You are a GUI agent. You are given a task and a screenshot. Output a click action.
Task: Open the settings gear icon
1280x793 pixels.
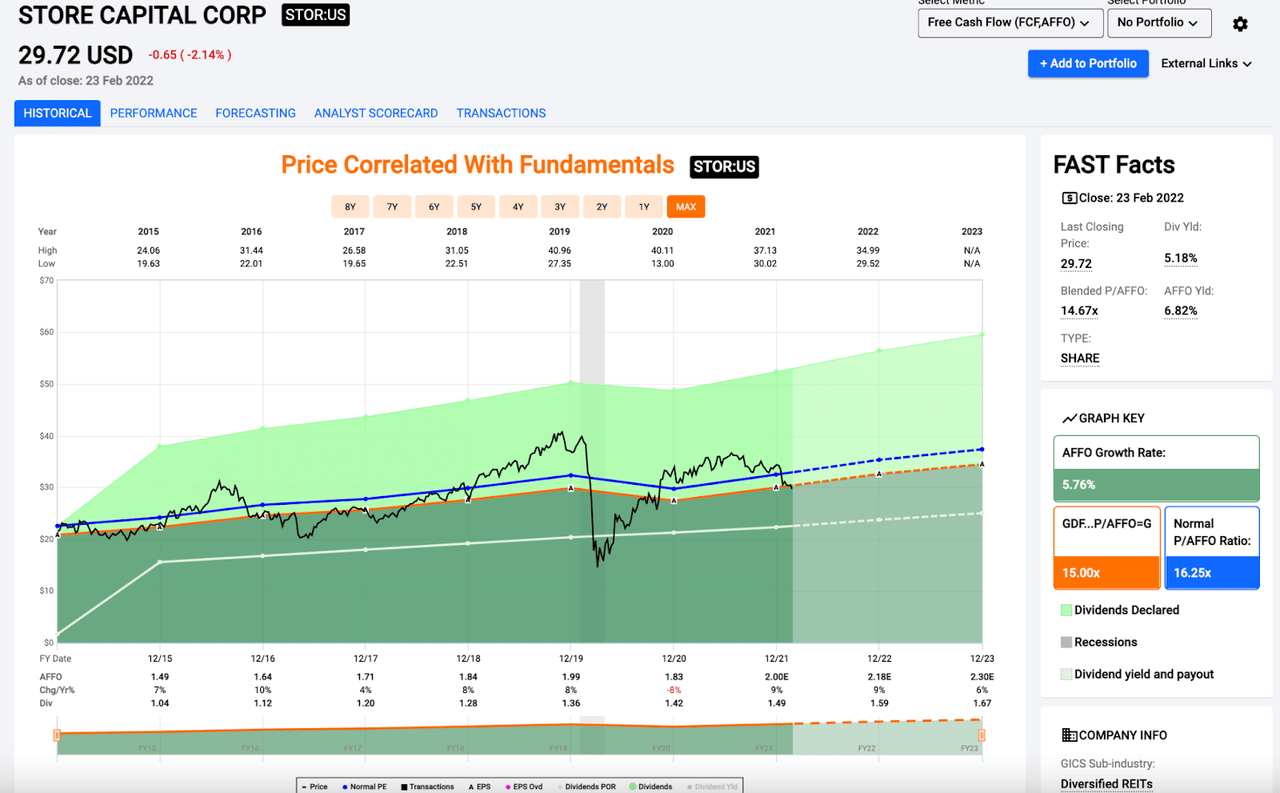click(x=1240, y=24)
